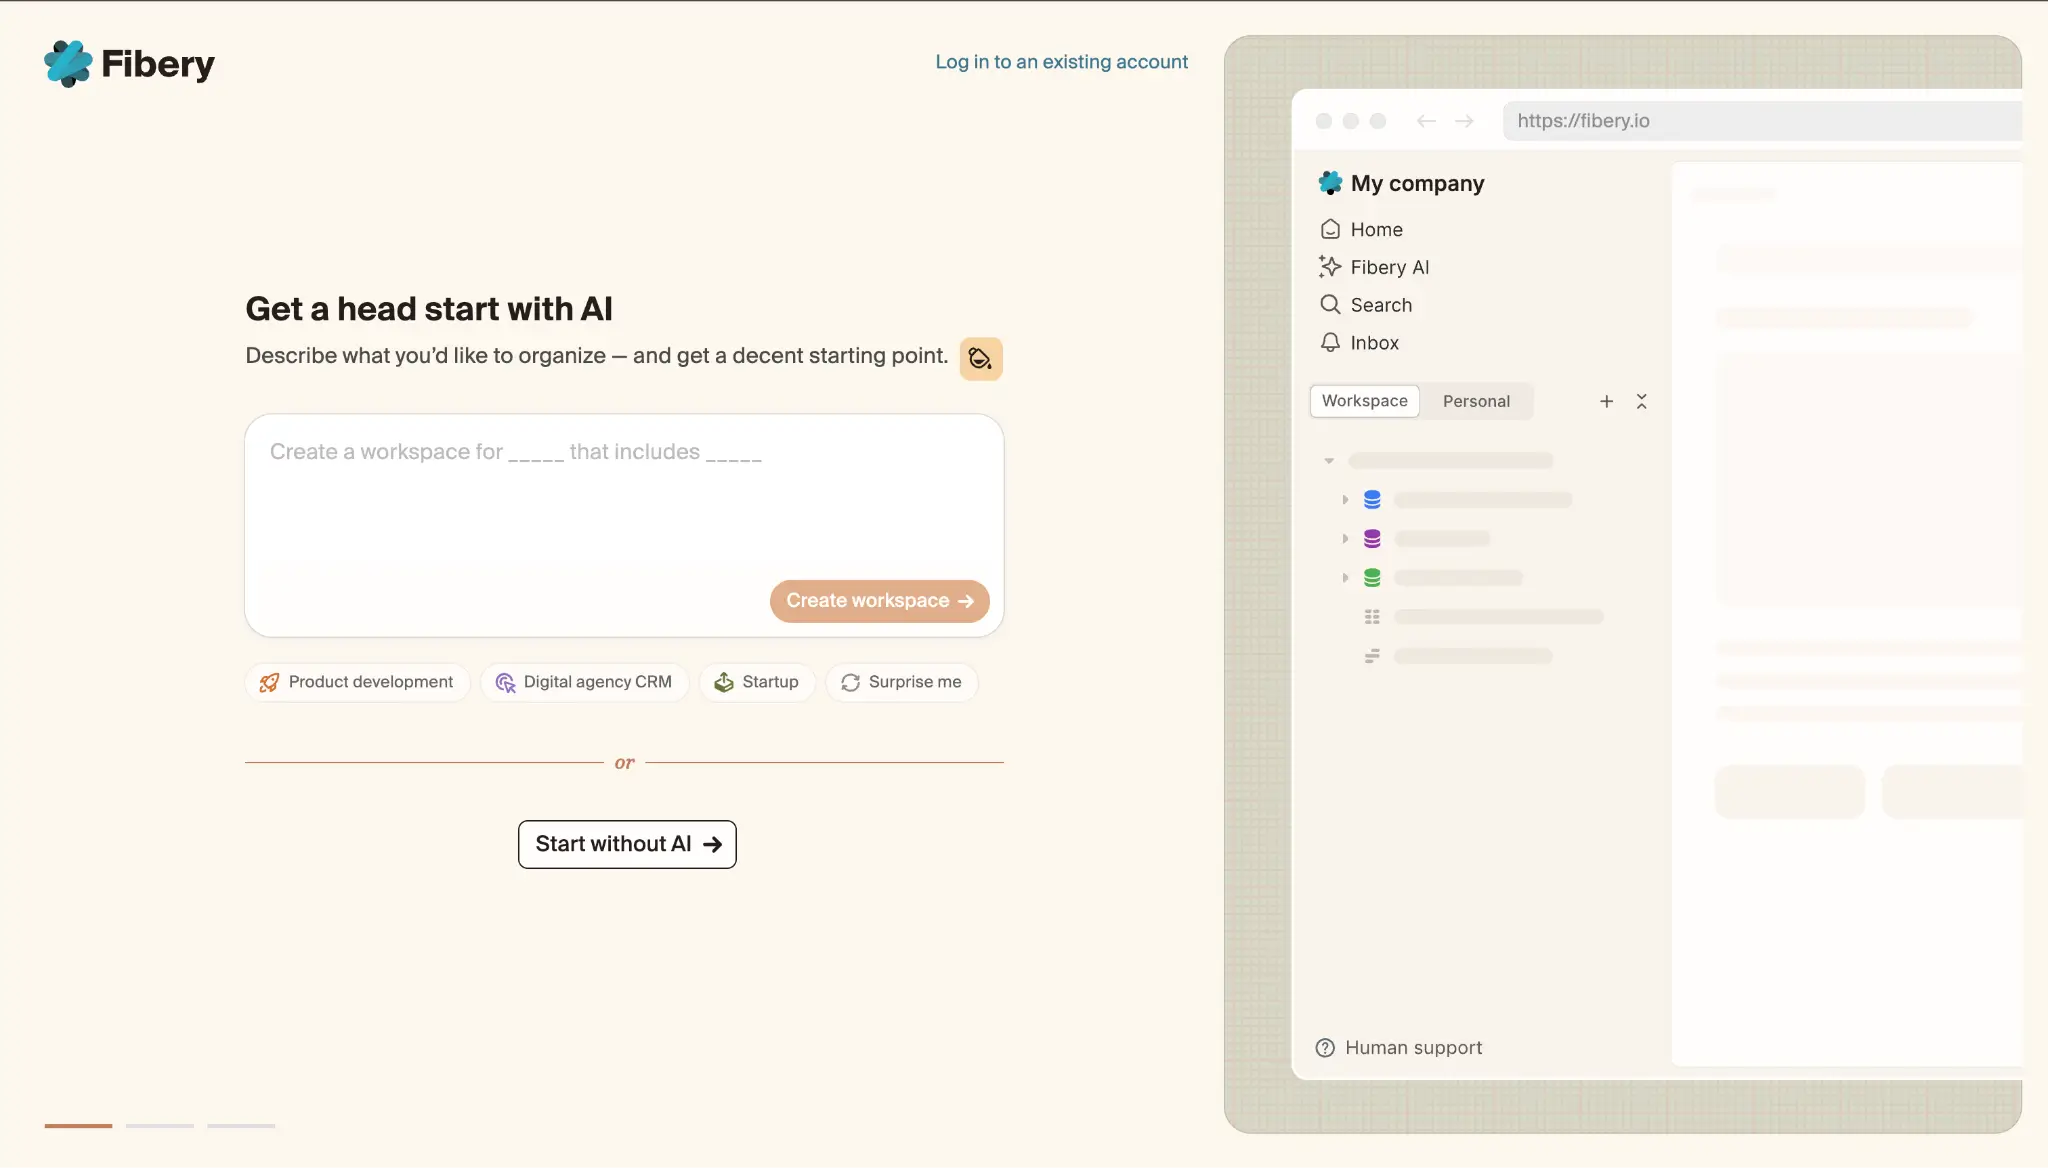Click the rocket icon in Product development
Viewport: 2048px width, 1168px height.
(x=269, y=682)
